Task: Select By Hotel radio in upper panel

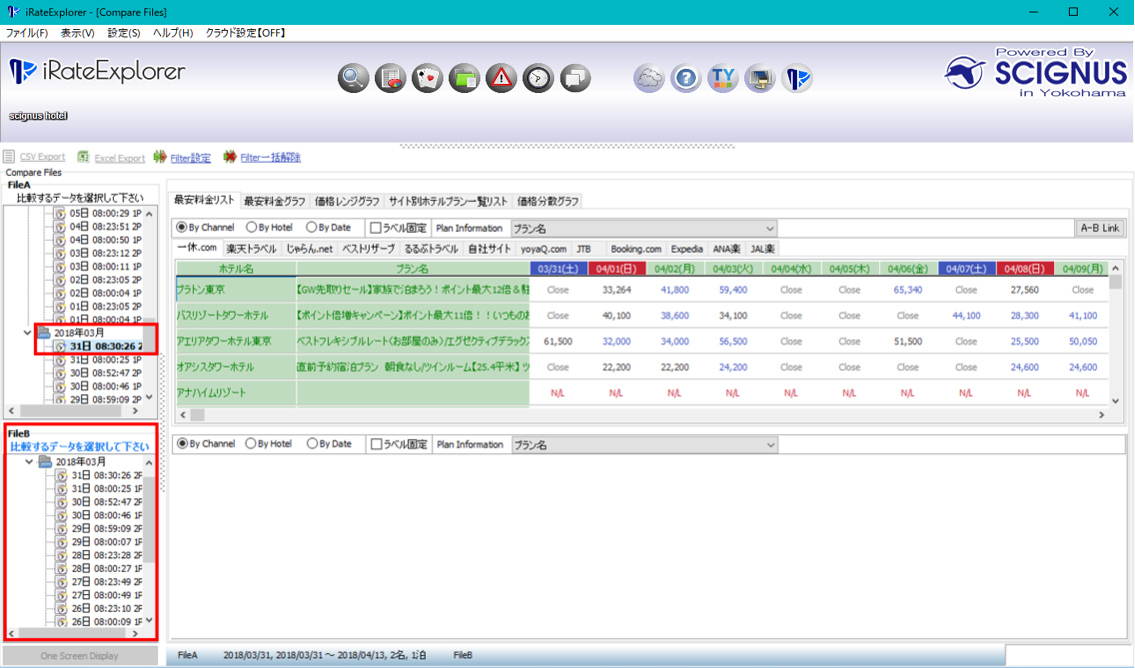Action: 251,228
